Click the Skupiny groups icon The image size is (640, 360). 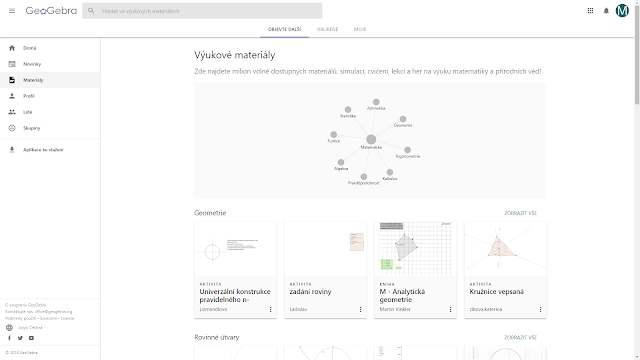tap(12, 128)
